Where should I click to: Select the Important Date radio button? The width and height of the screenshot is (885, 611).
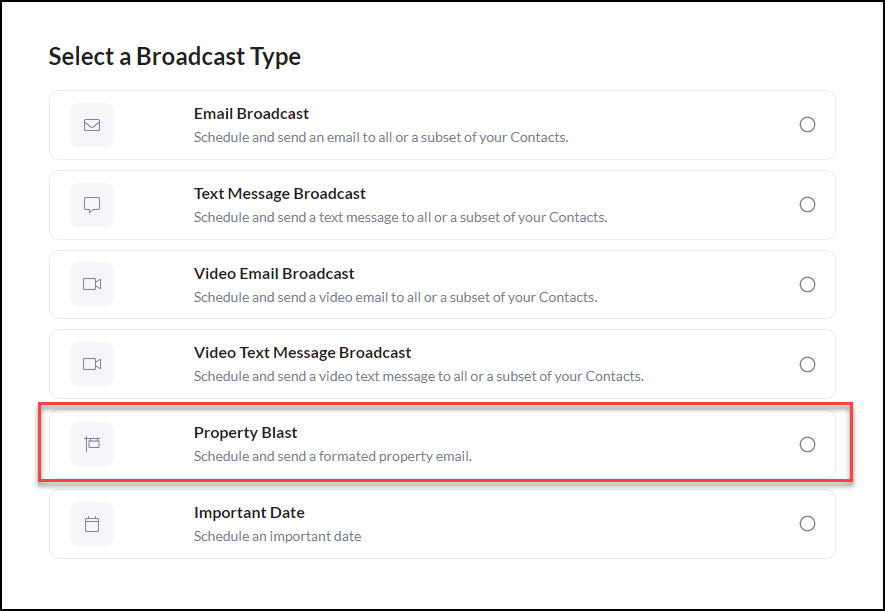pyautogui.click(x=807, y=524)
